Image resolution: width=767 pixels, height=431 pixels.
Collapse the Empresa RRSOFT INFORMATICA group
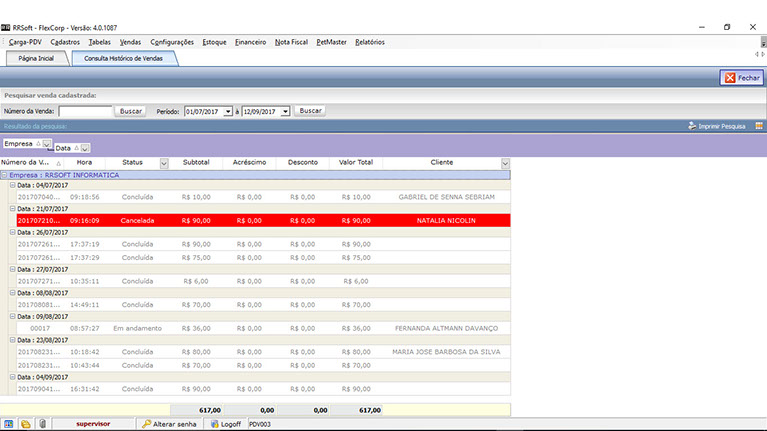click(5, 174)
